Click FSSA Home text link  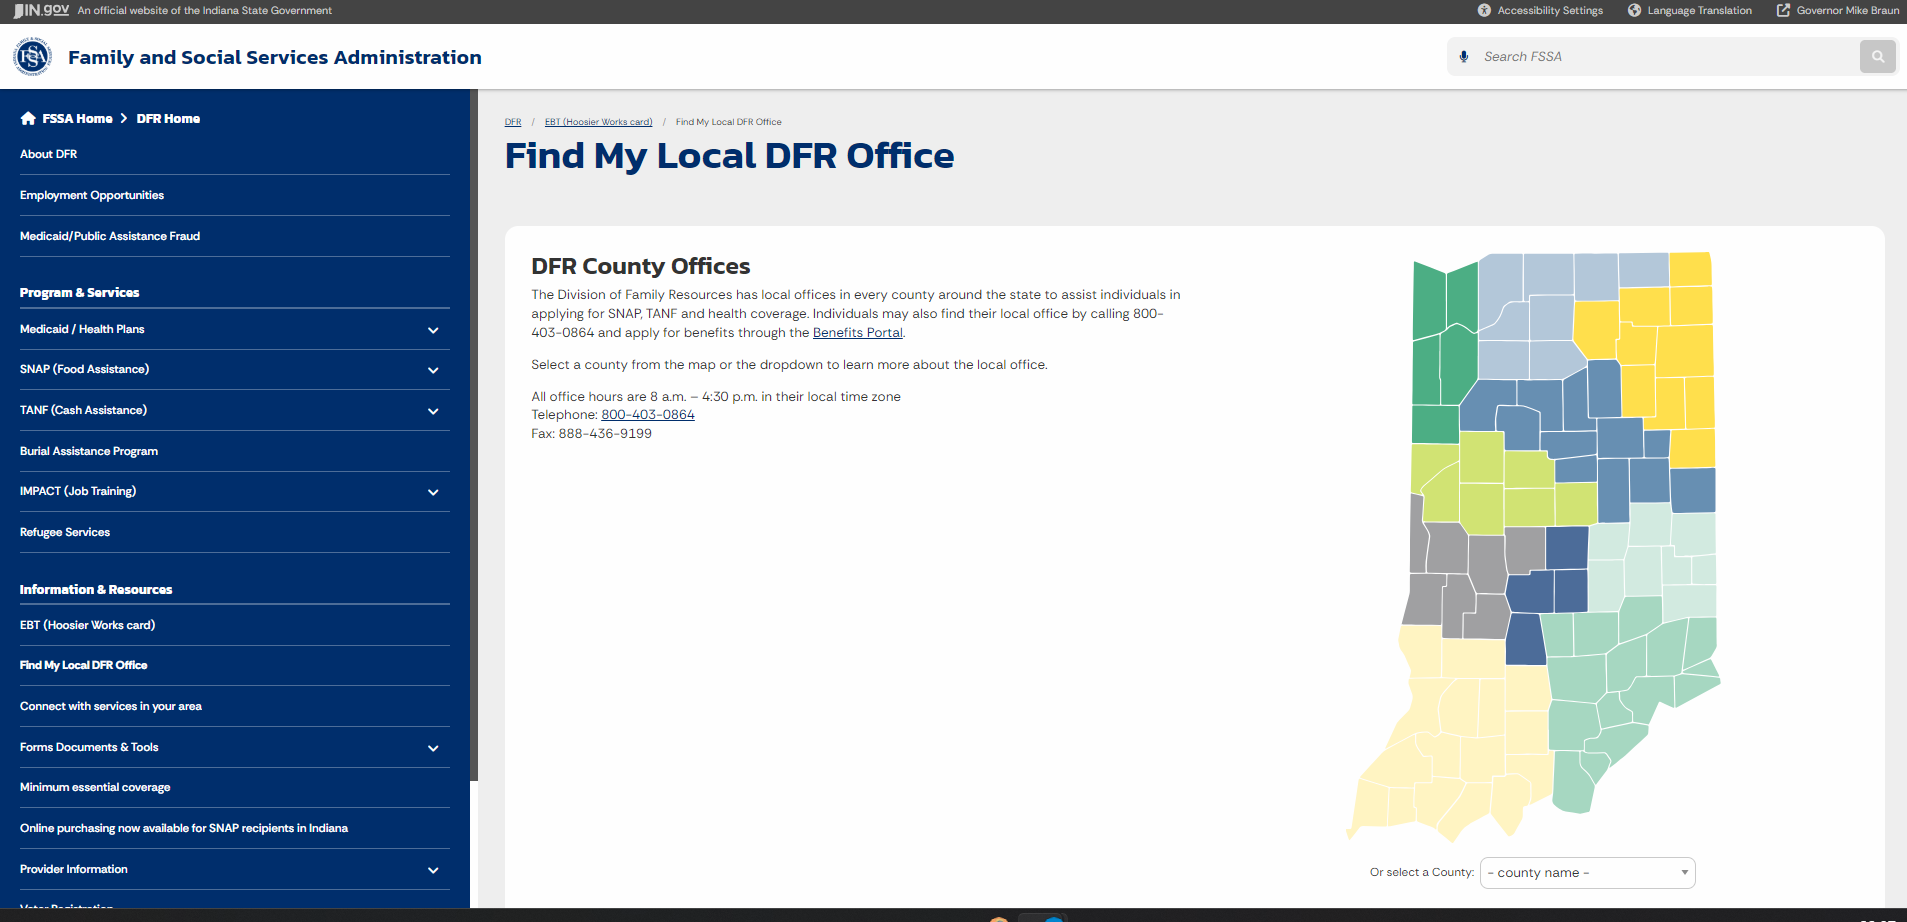pyautogui.click(x=77, y=118)
